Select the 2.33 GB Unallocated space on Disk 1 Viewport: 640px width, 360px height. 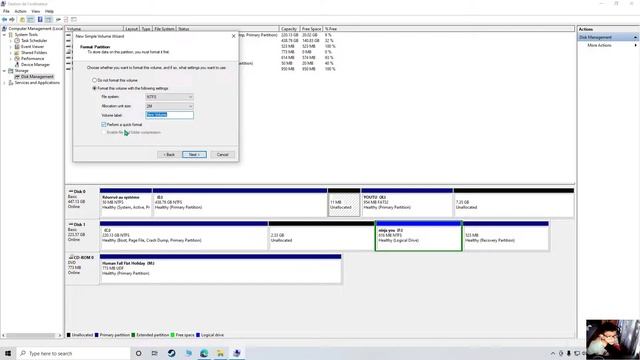(x=322, y=236)
